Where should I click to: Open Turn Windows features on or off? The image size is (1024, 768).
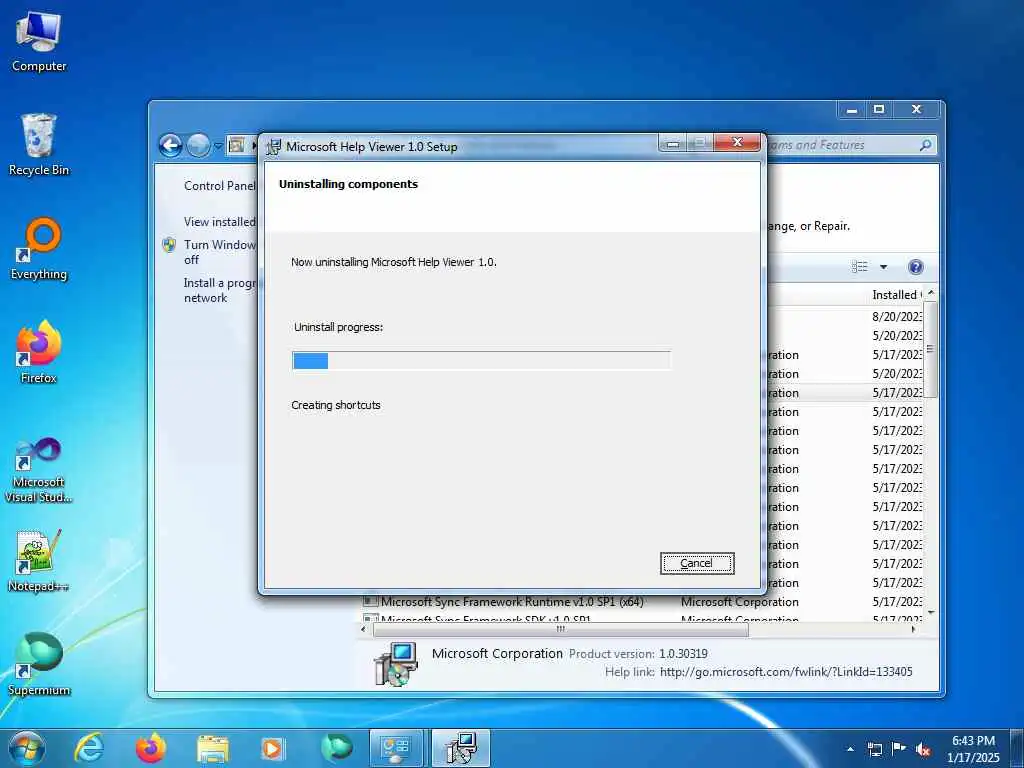pyautogui.click(x=219, y=252)
